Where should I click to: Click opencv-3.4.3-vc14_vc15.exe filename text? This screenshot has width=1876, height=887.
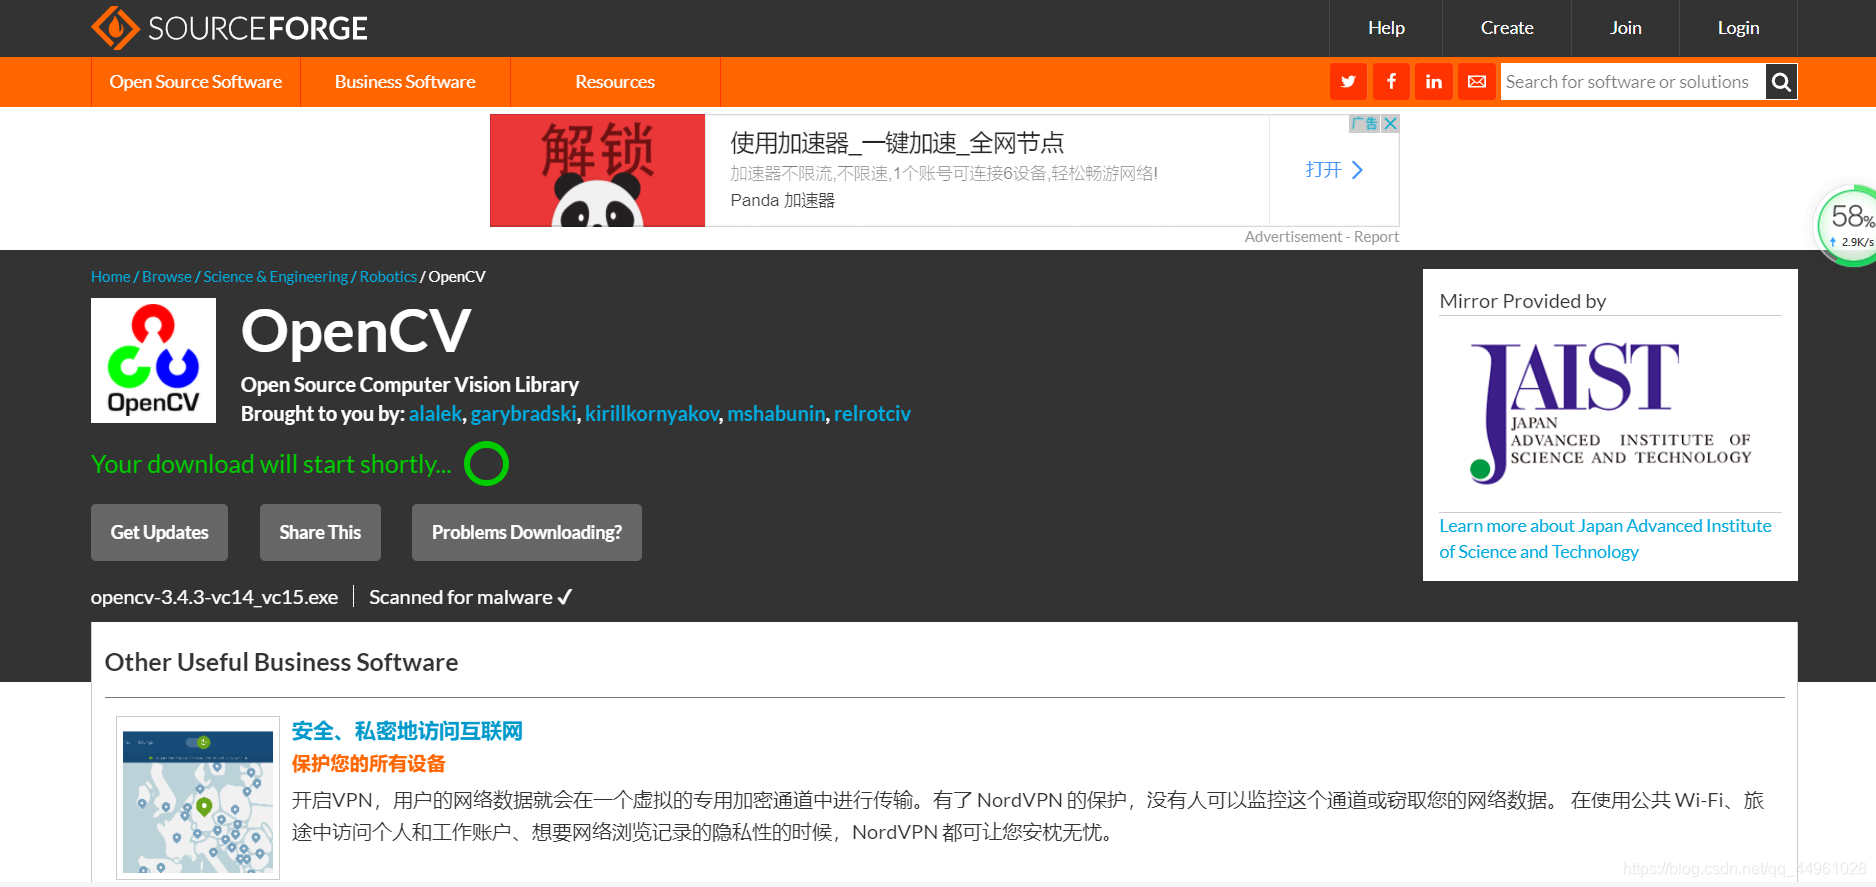click(214, 597)
